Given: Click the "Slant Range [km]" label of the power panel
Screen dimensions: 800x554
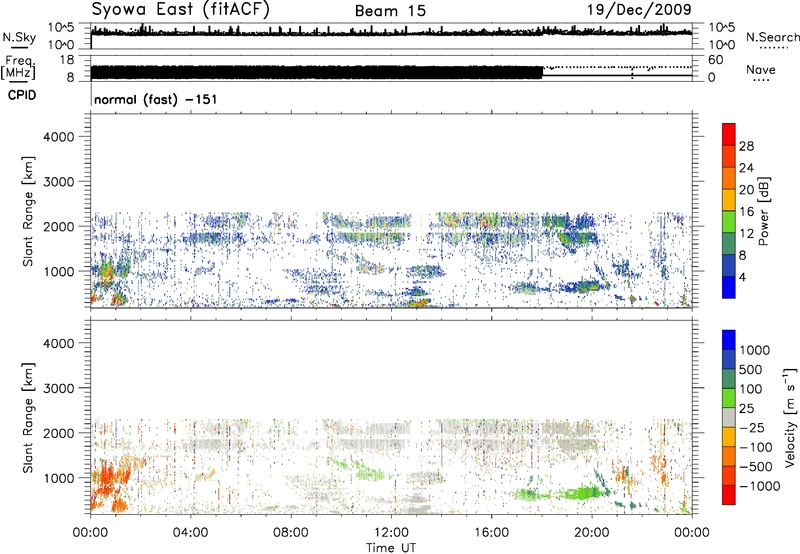Looking at the screenshot, I should coord(28,211).
